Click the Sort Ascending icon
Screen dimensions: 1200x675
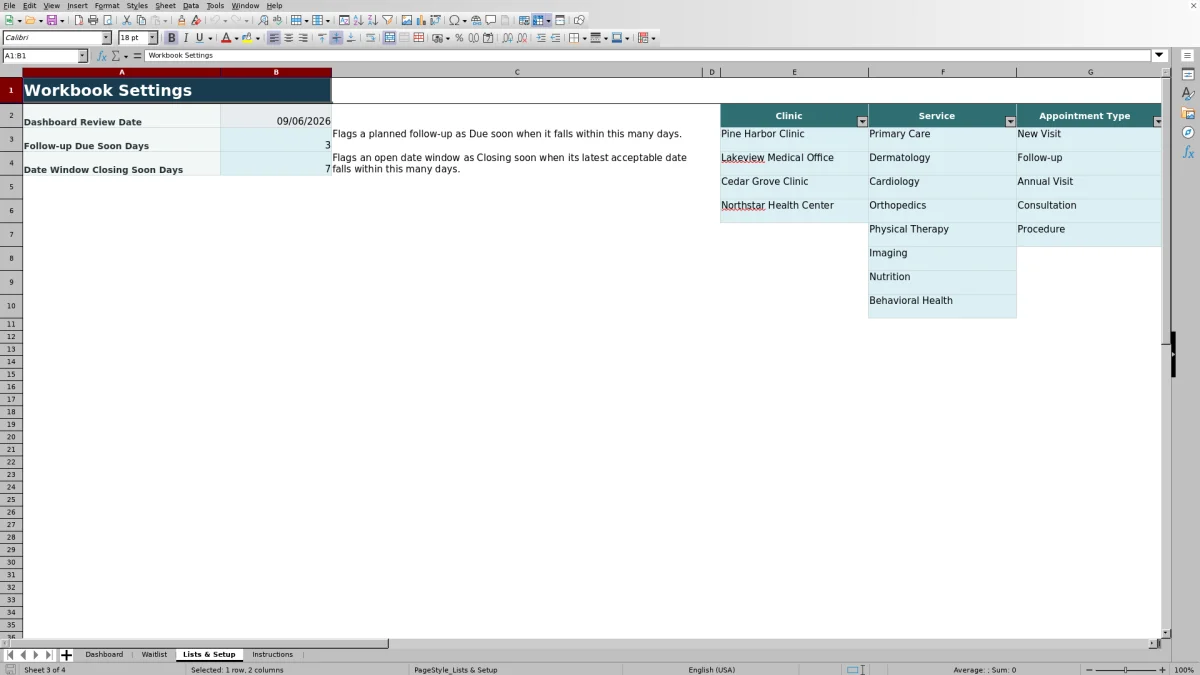coord(358,20)
